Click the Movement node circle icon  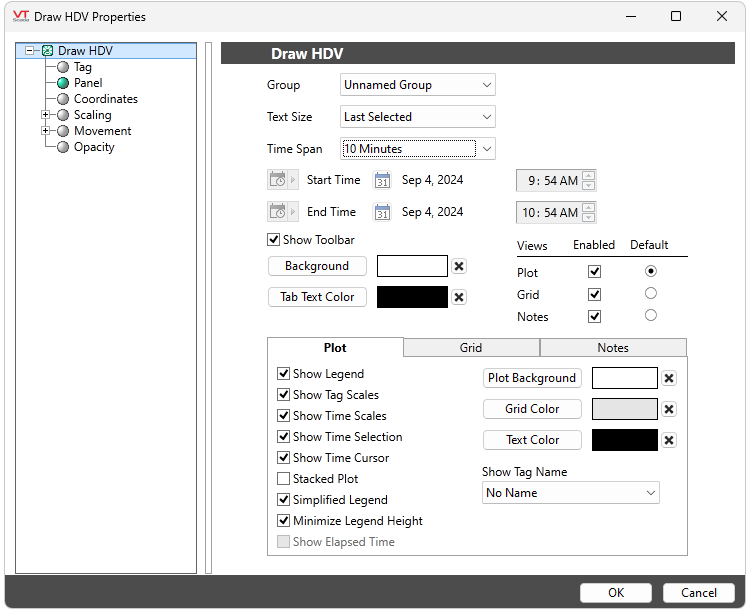pyautogui.click(x=63, y=131)
